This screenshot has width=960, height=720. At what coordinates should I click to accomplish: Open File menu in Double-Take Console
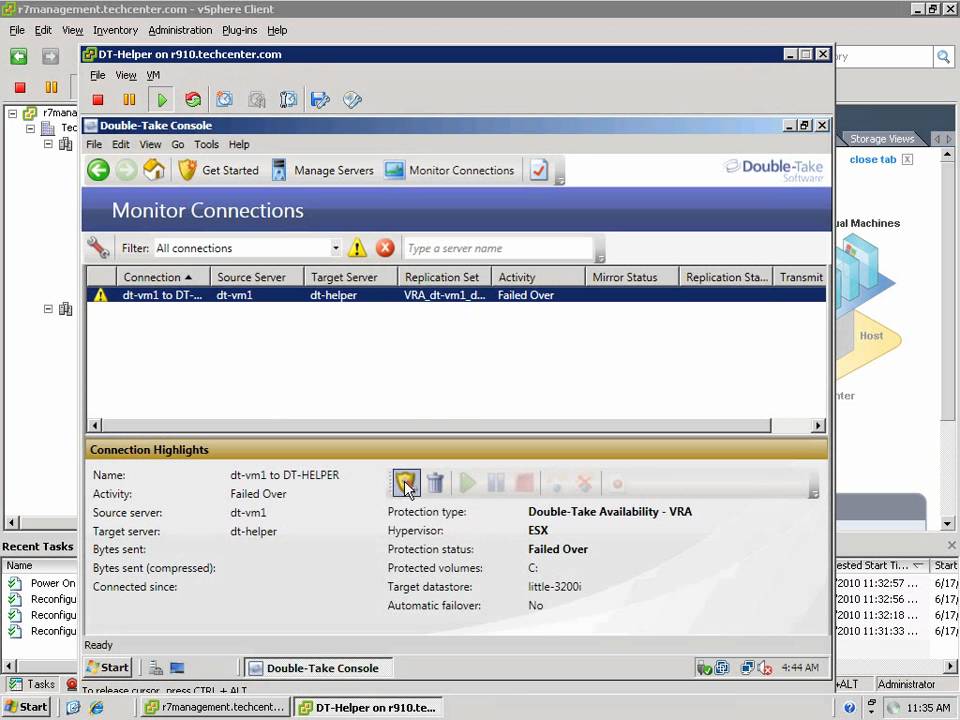[x=94, y=144]
